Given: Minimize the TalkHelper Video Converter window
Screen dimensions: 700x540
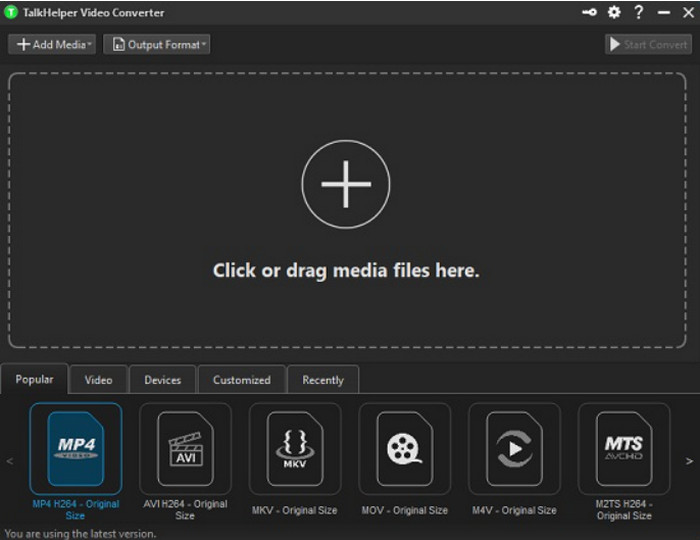Looking at the screenshot, I should click(x=664, y=12).
